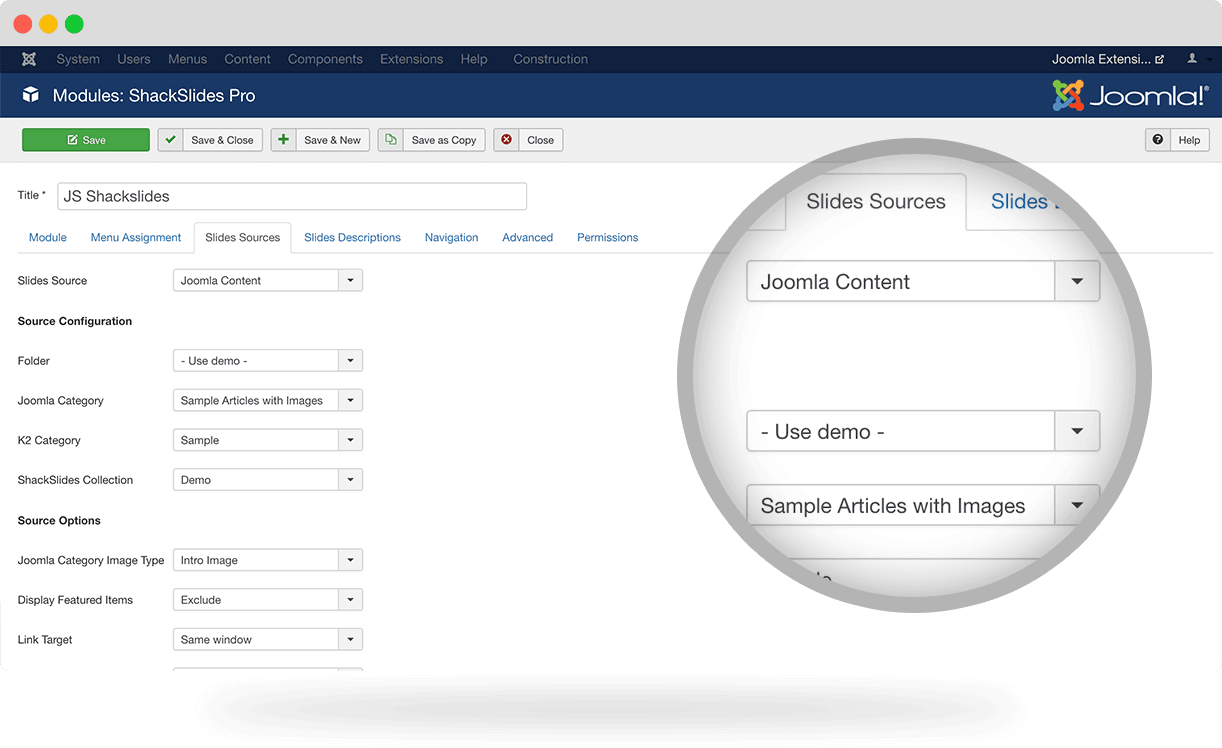
Task: Click the Save & Close checkmark icon
Action: [170, 140]
